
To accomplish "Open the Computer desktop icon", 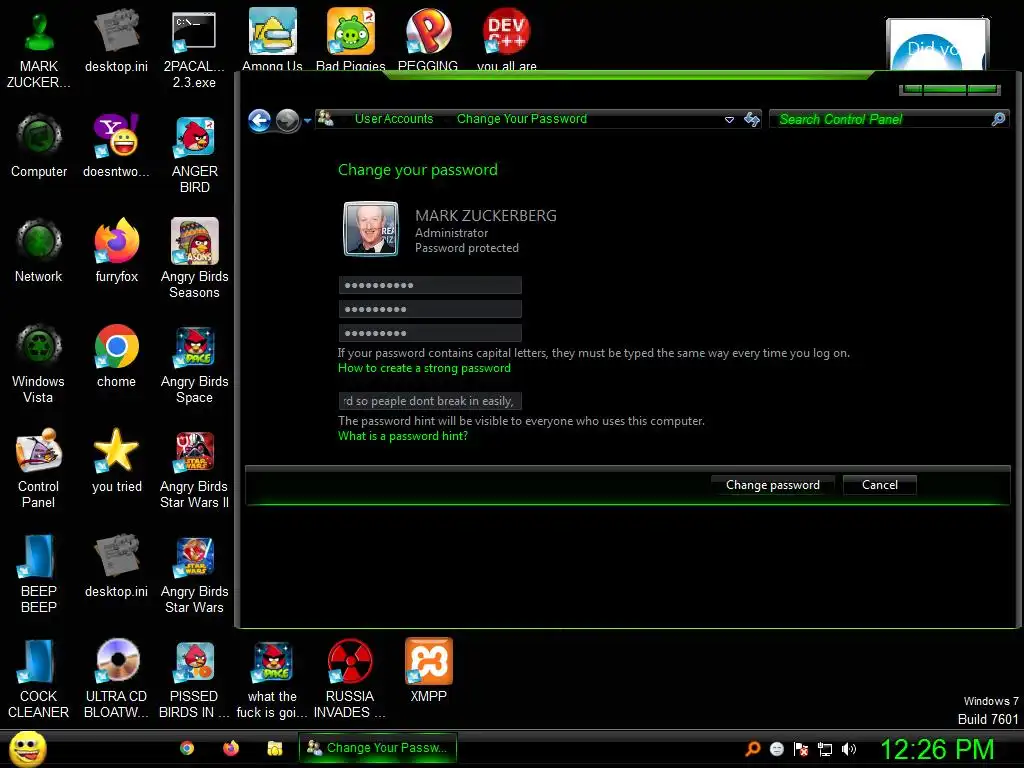I will tap(39, 146).
